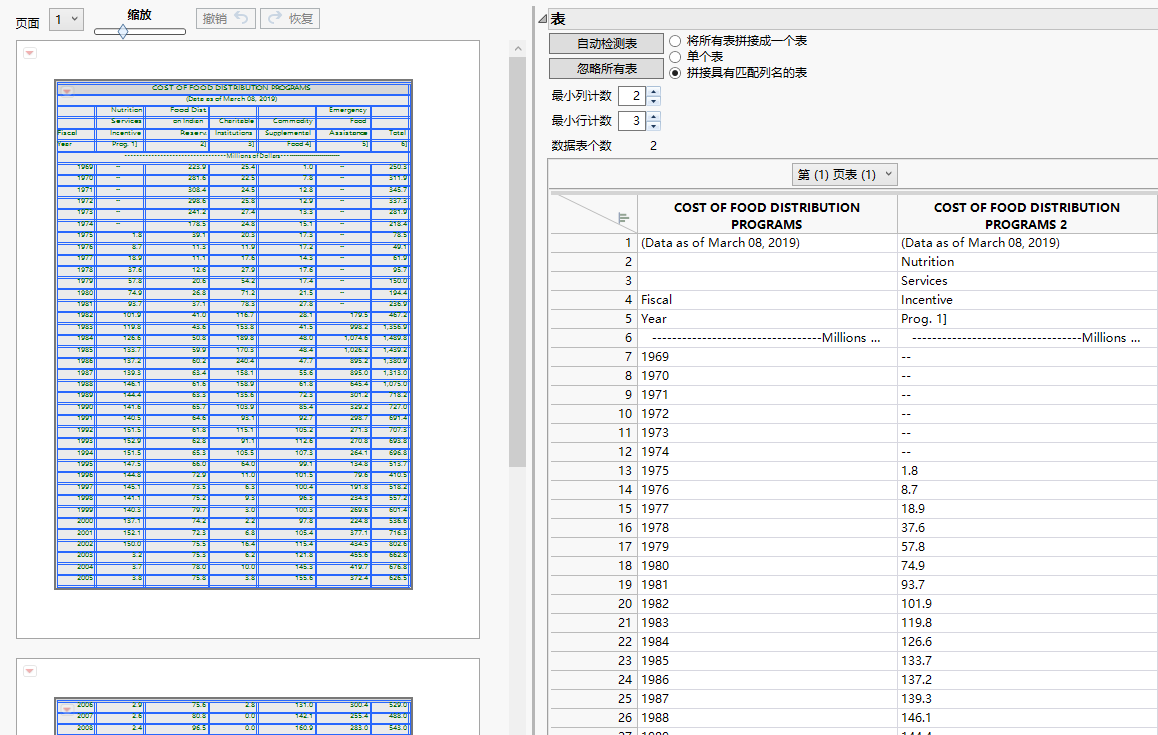This screenshot has height=735, width=1158.
Task: Click the 自动检测表 button
Action: coord(607,44)
